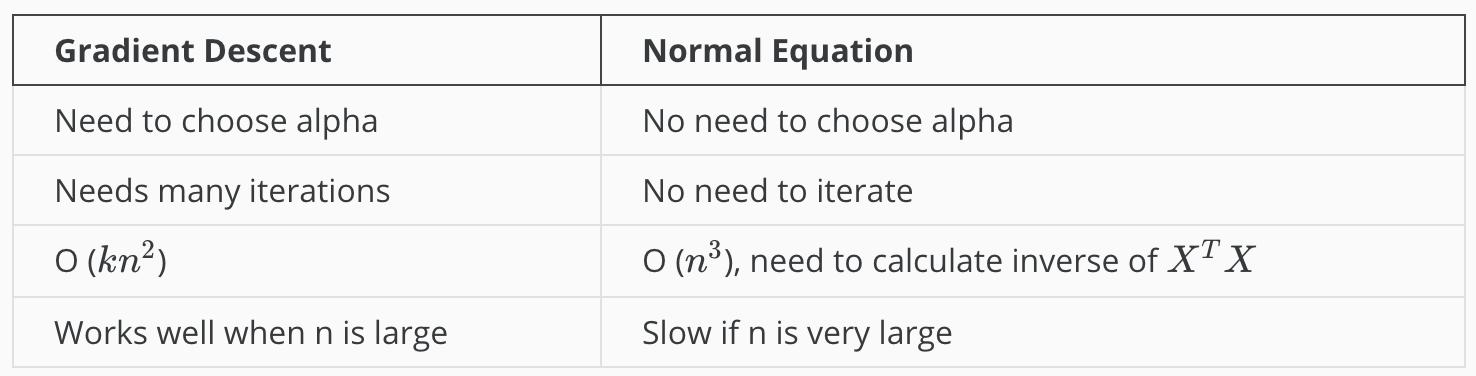The height and width of the screenshot is (376, 1476).
Task: Click the O(kn²) complexity cell
Action: (x=307, y=261)
